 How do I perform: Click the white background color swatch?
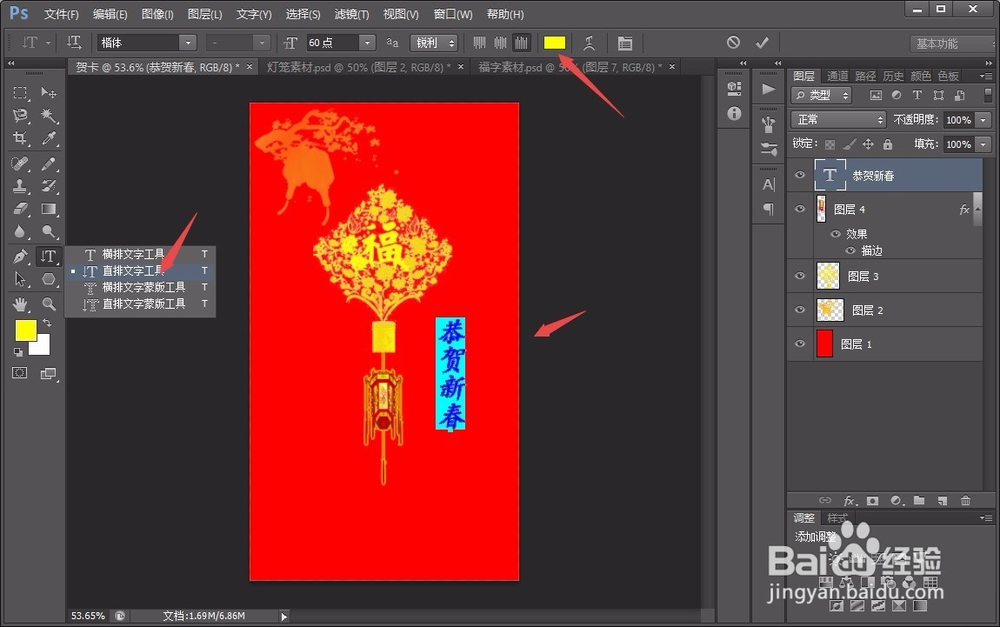(x=41, y=347)
